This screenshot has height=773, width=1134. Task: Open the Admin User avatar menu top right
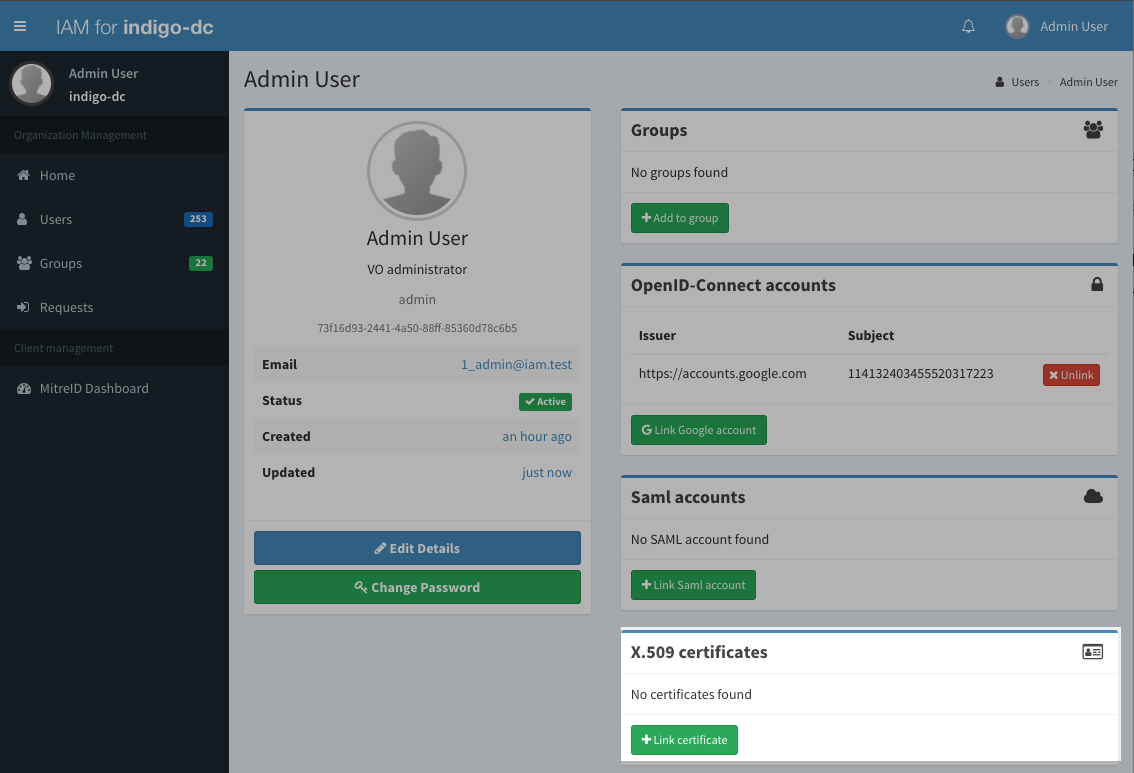pos(1057,26)
